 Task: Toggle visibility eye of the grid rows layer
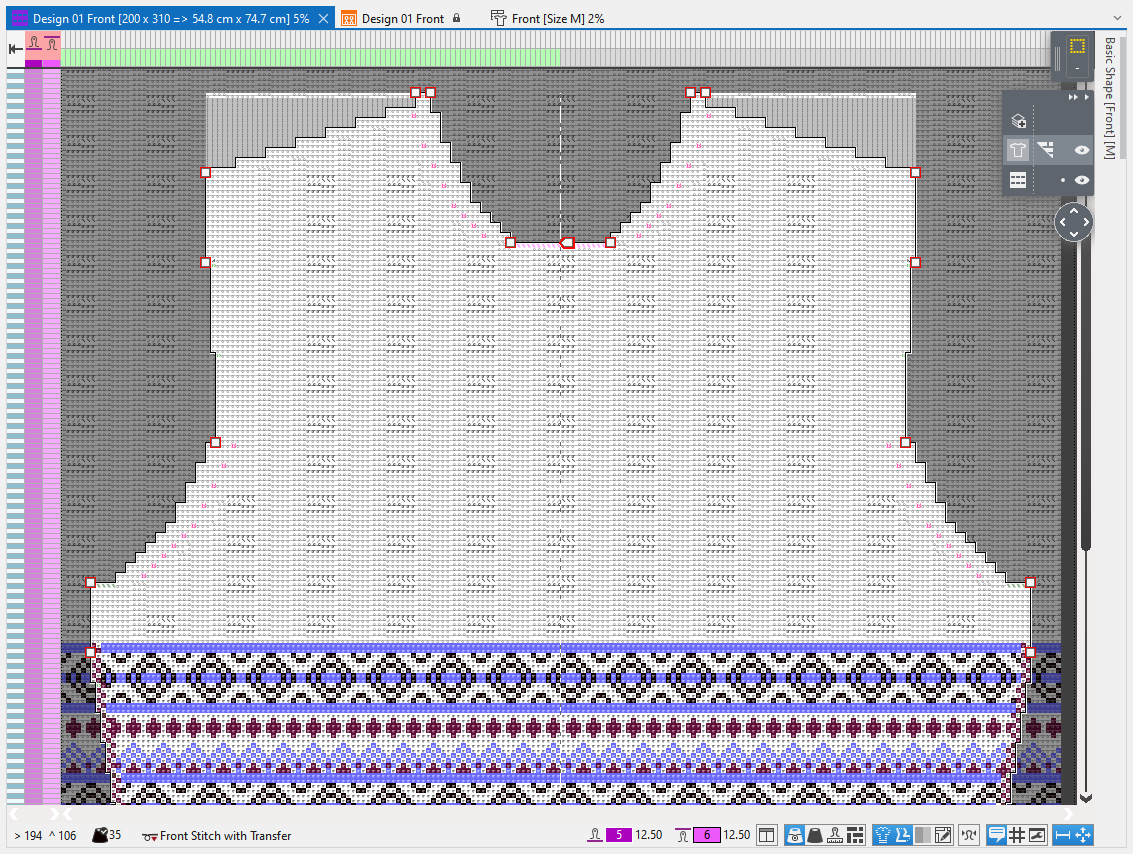coord(1081,180)
